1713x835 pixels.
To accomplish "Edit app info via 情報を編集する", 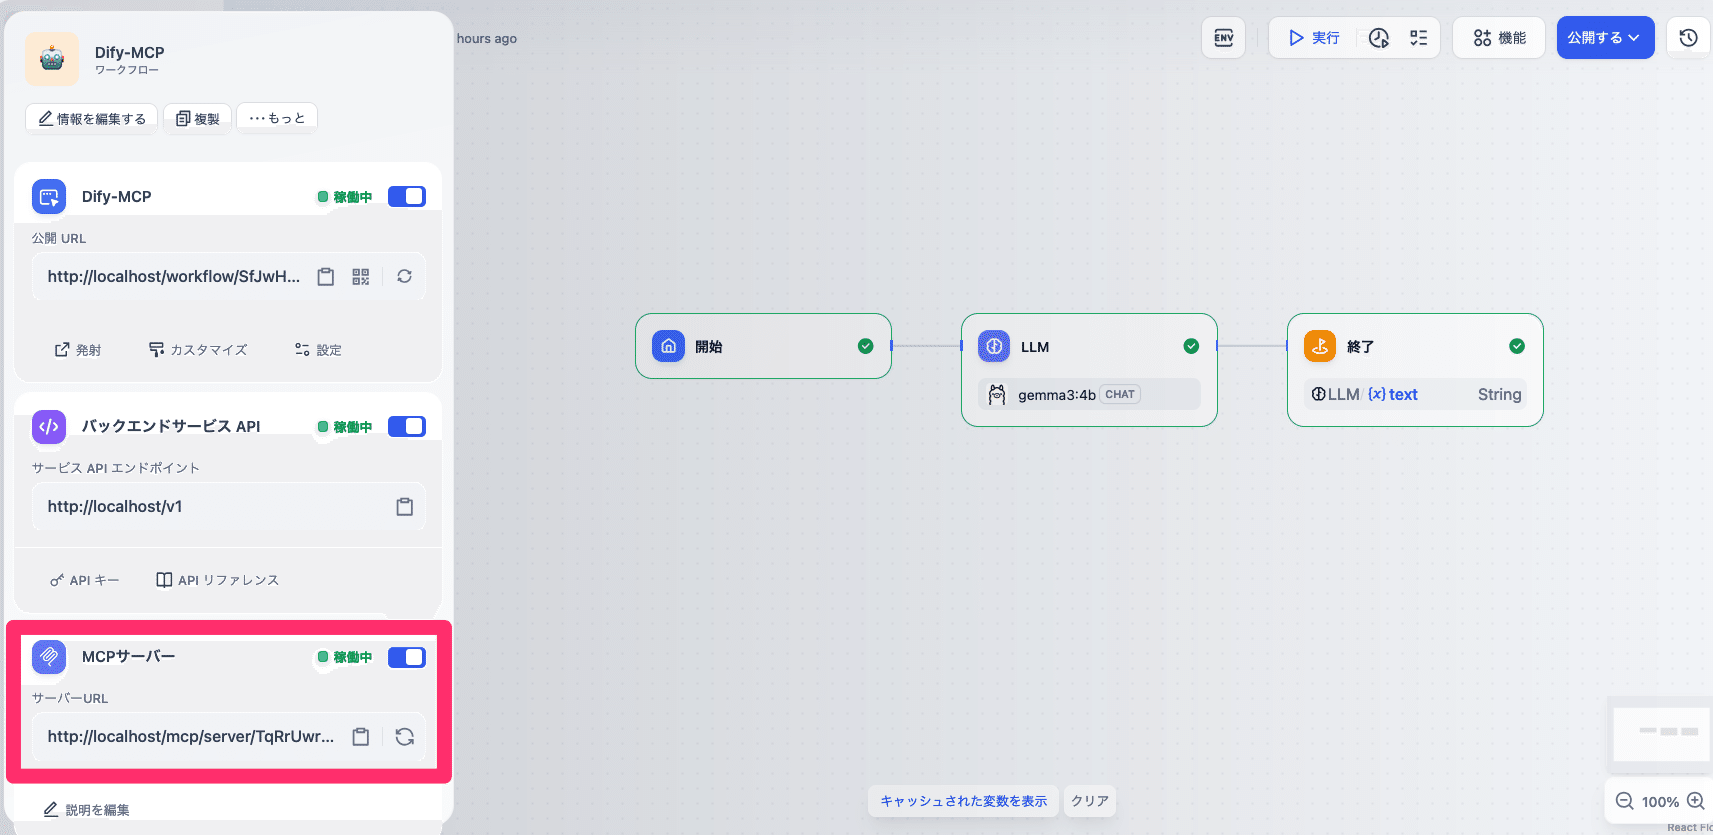I will tap(92, 118).
